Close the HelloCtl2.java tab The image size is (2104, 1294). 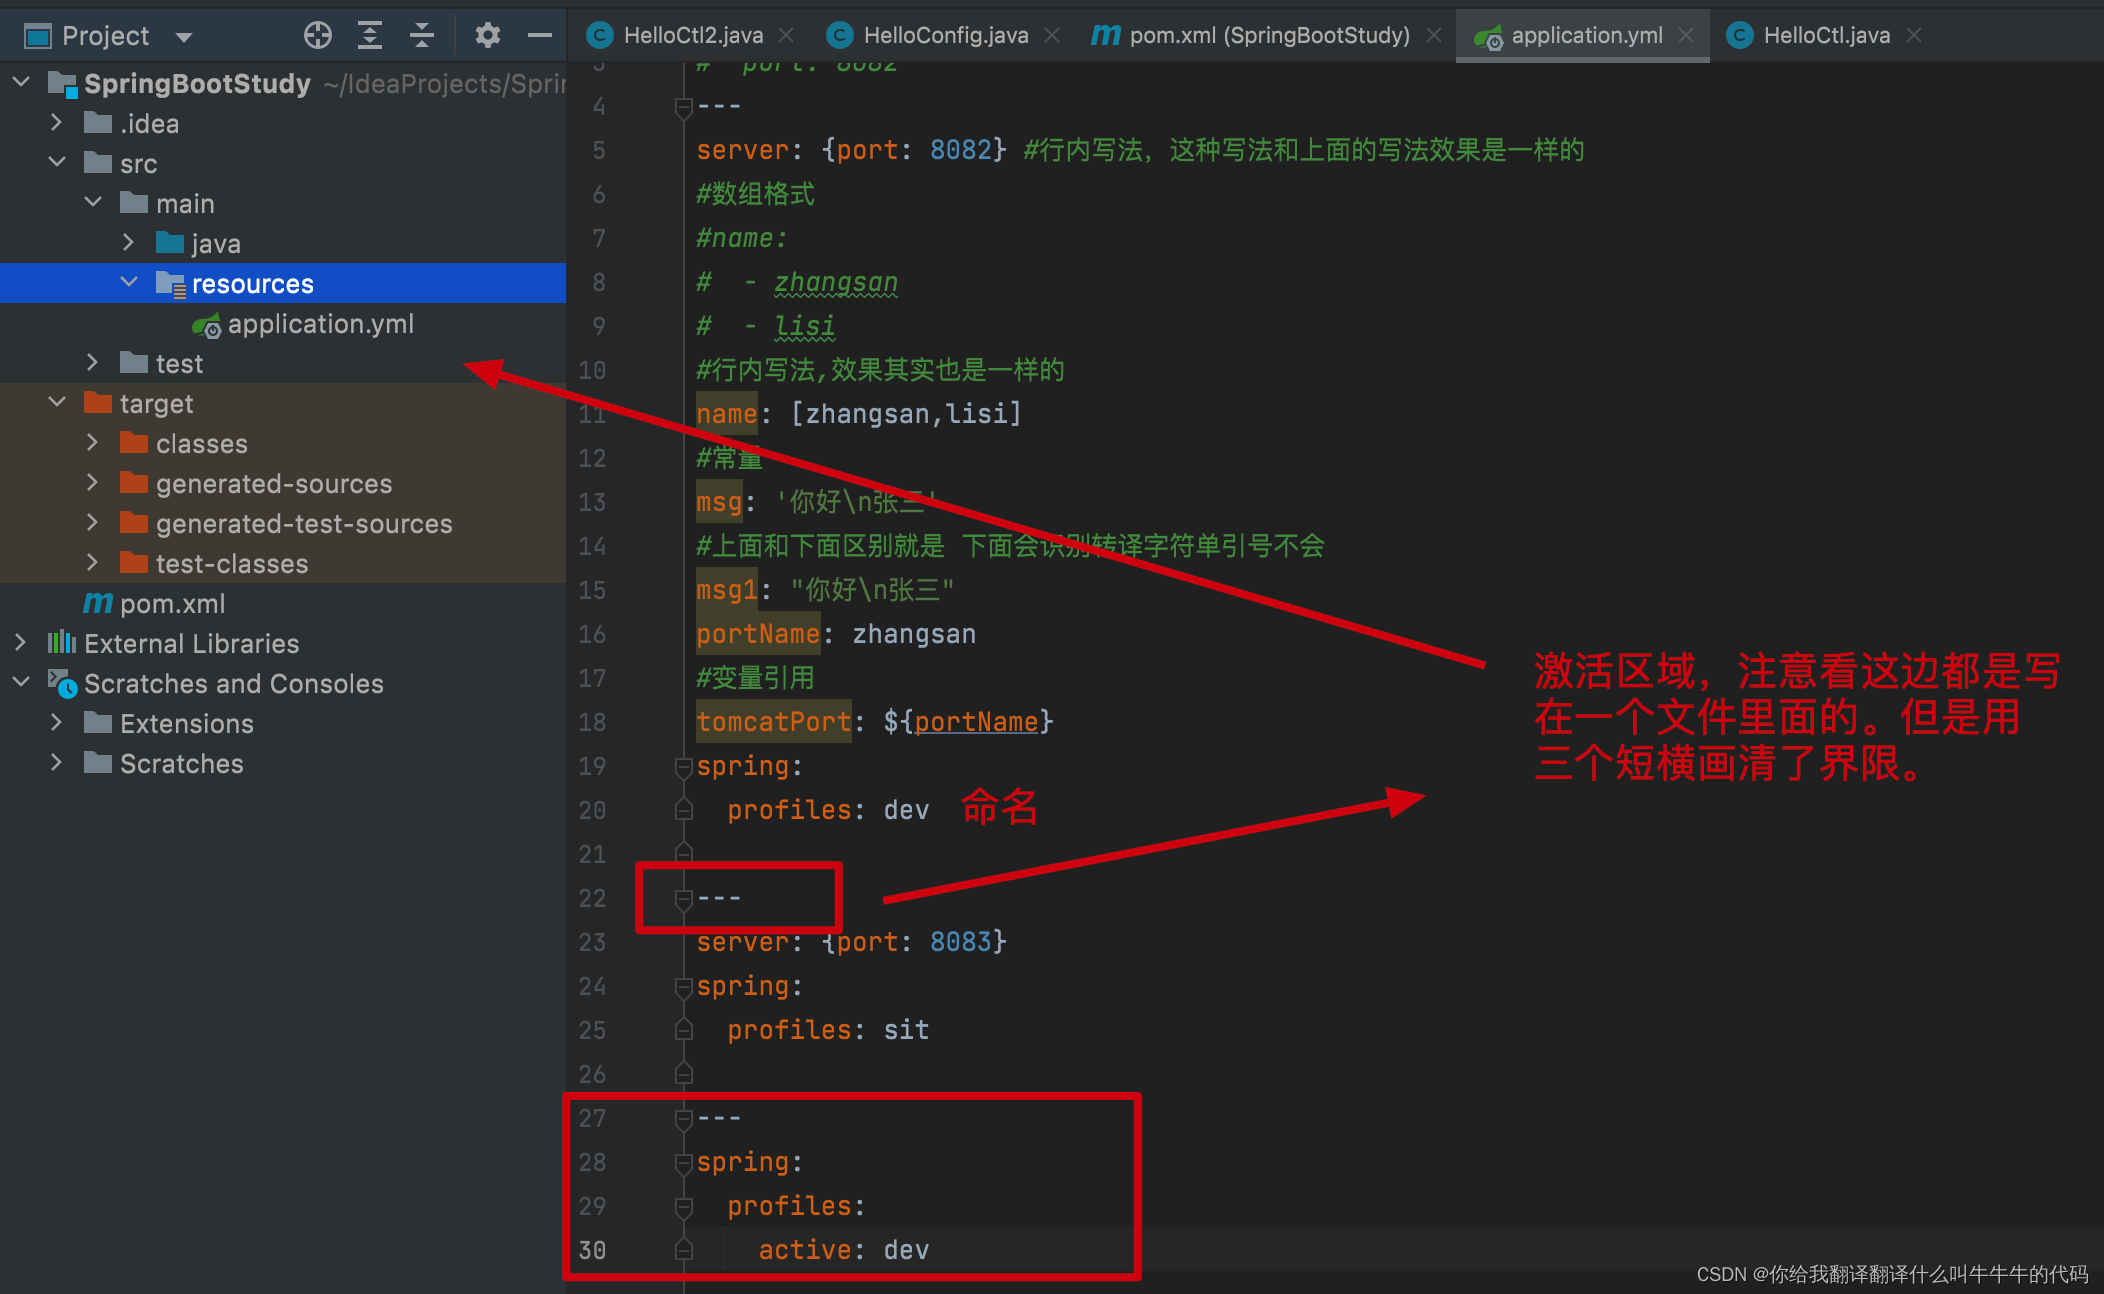pos(787,36)
